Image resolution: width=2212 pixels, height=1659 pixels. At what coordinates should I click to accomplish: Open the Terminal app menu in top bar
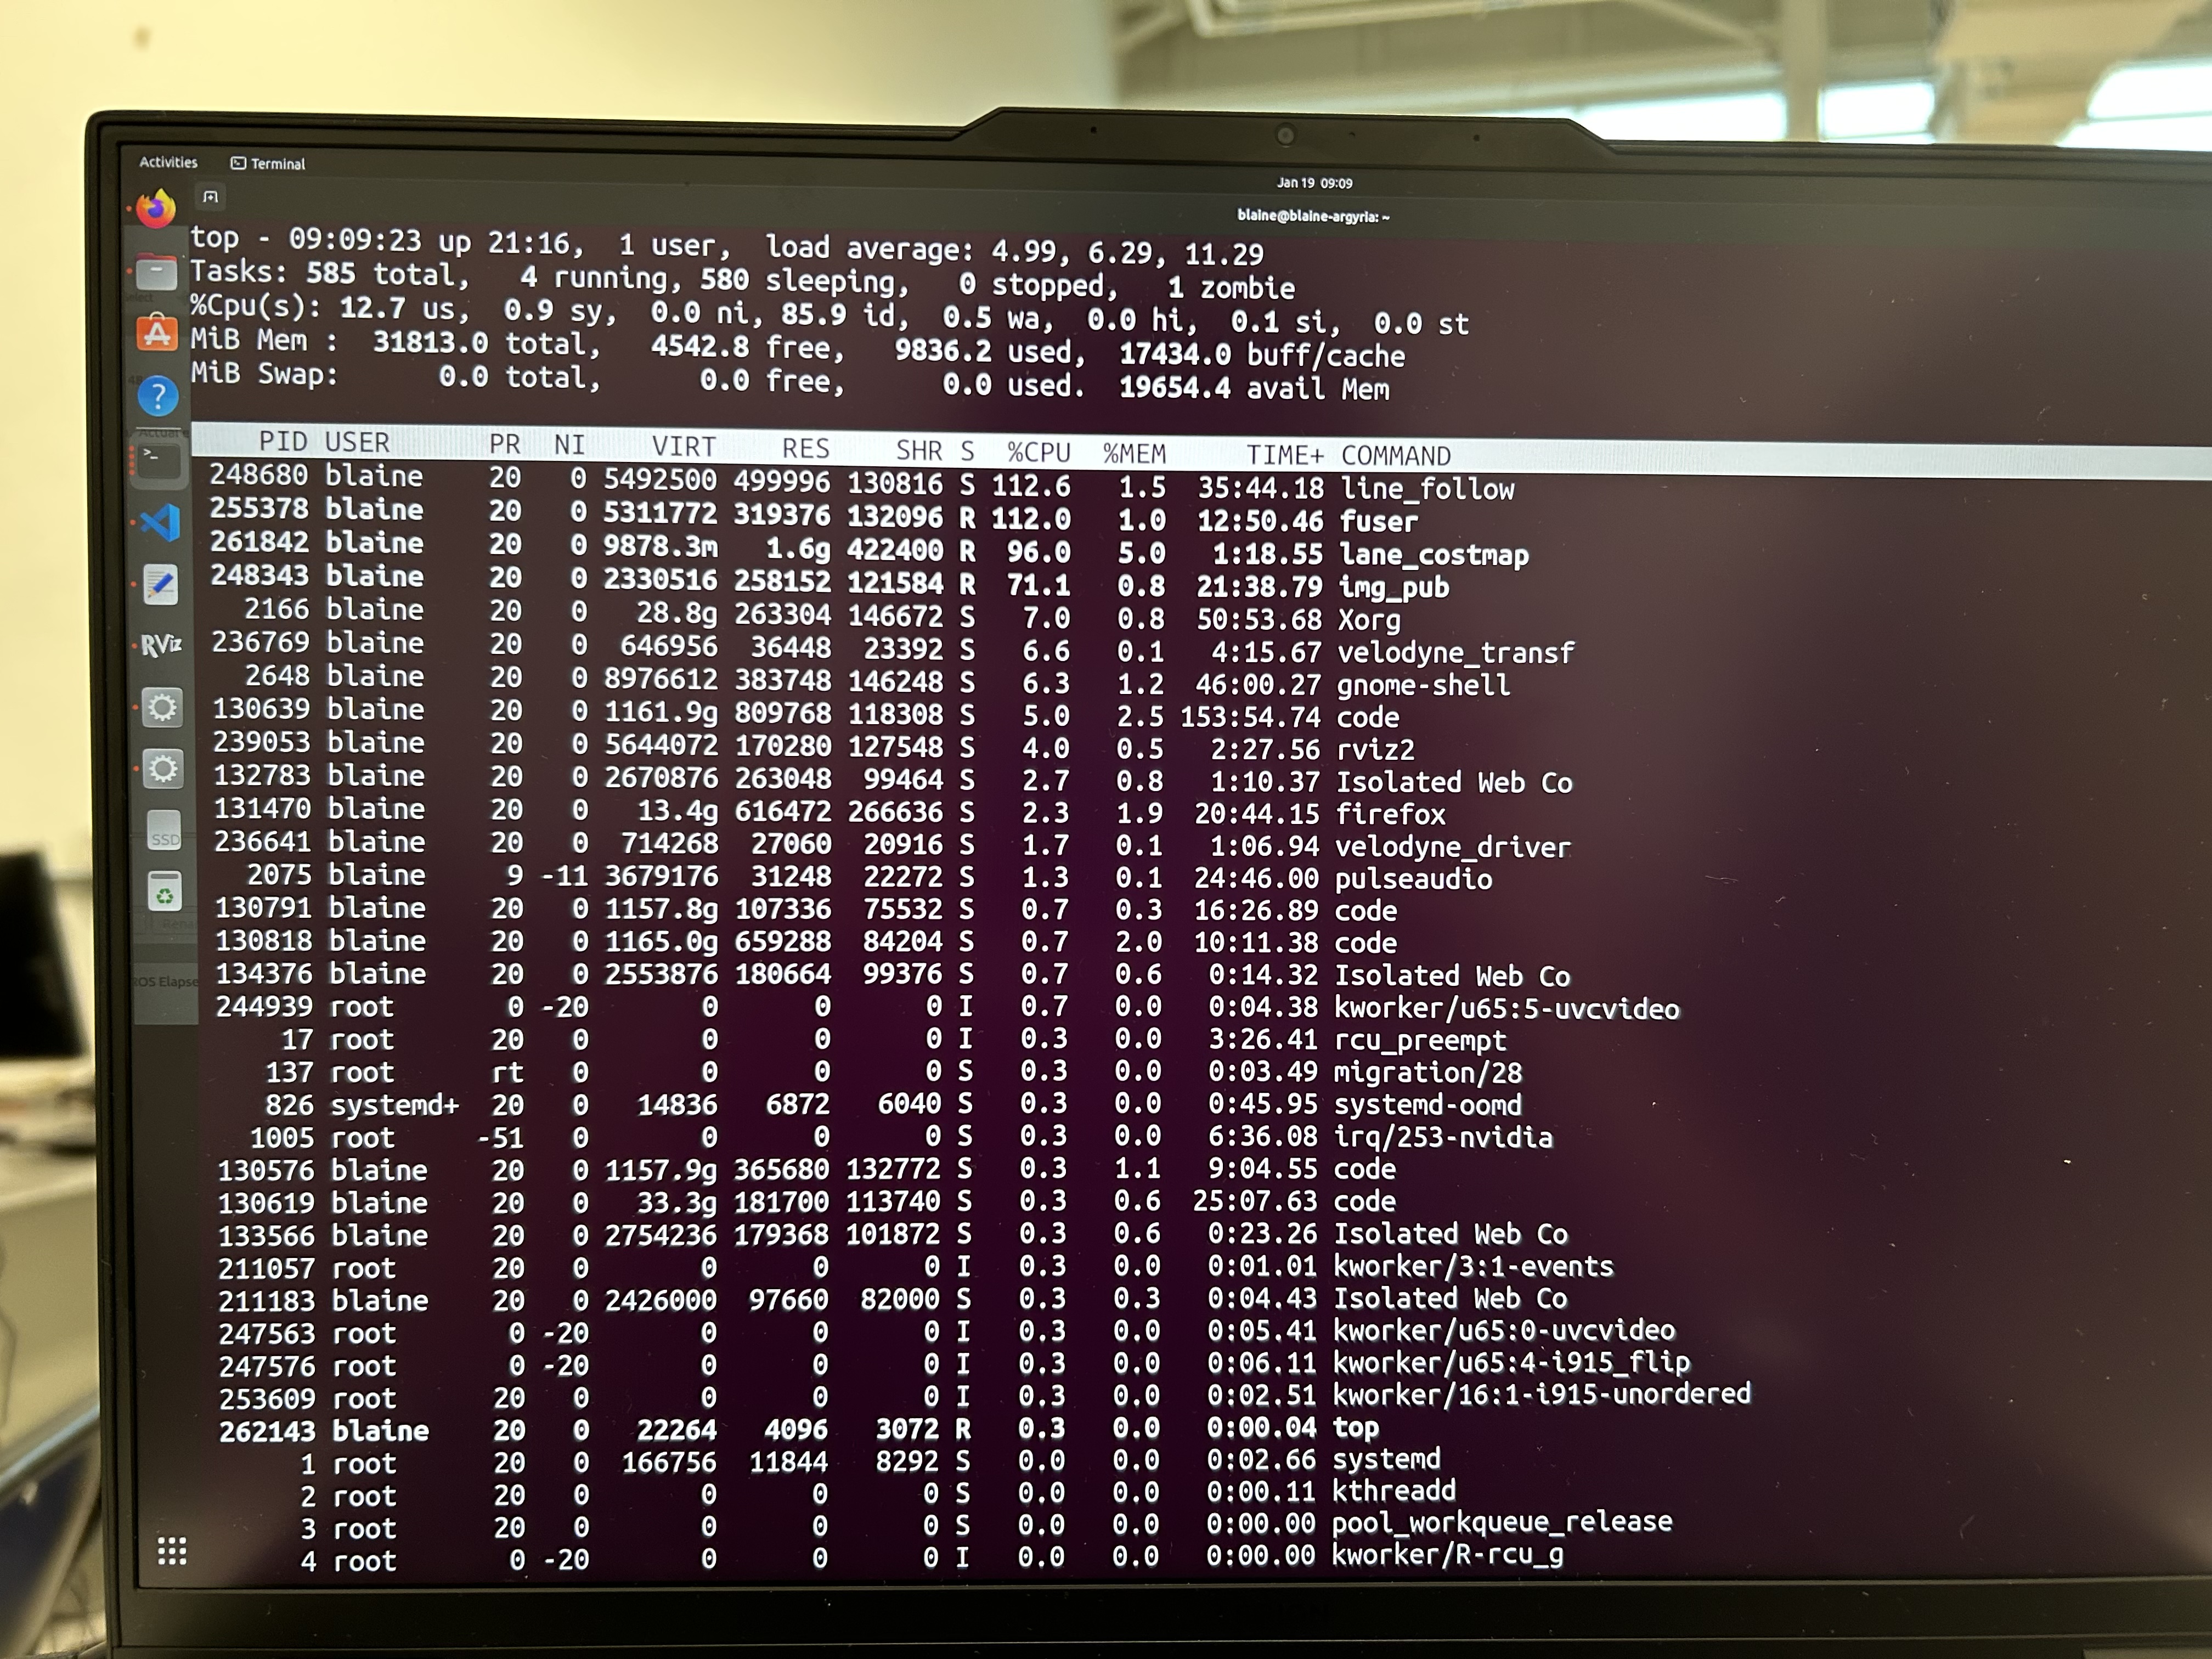click(268, 164)
